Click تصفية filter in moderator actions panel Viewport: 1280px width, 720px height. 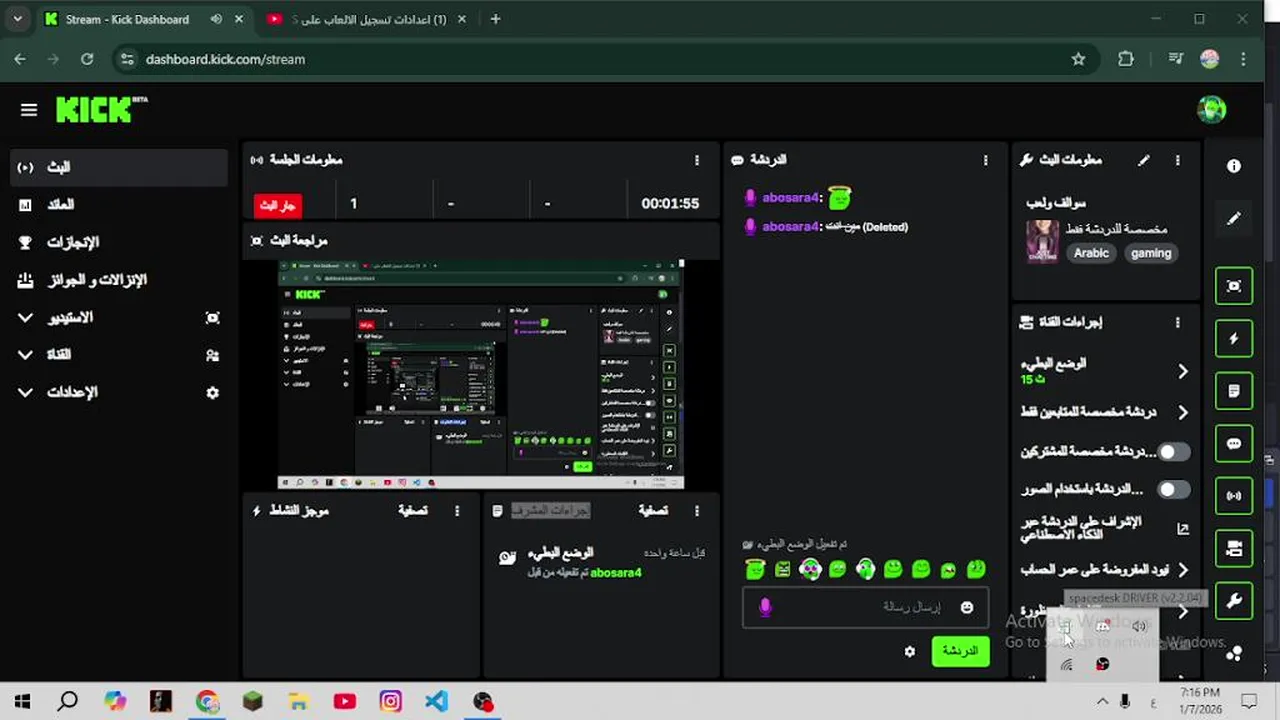(653, 511)
